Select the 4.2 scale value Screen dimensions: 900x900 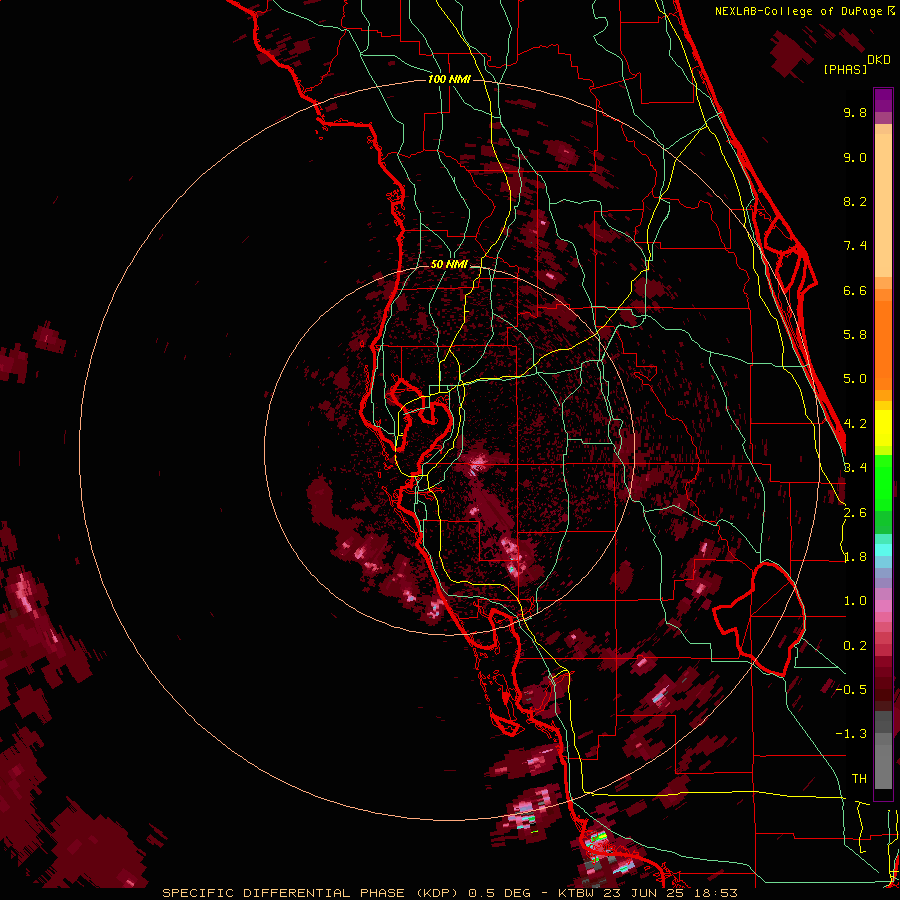(x=855, y=424)
